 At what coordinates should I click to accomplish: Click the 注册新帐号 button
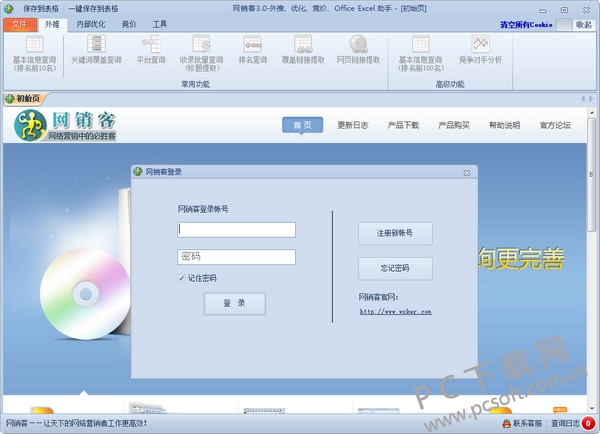click(x=395, y=233)
